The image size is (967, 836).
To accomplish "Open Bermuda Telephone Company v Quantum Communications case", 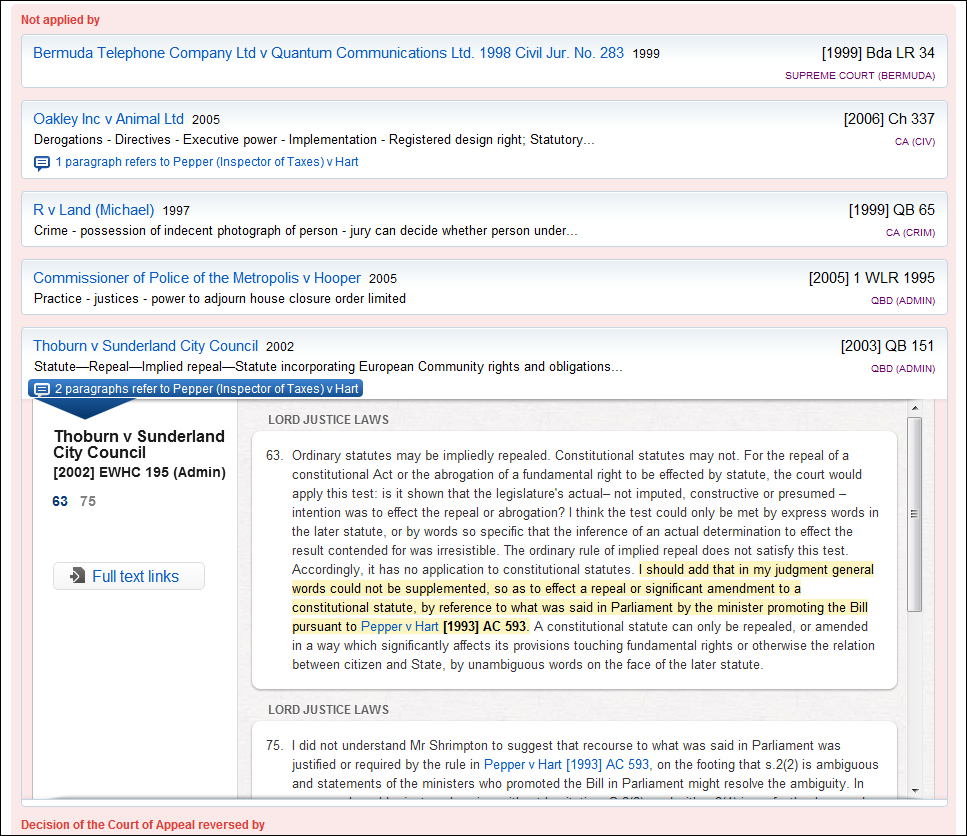I will click(x=328, y=53).
